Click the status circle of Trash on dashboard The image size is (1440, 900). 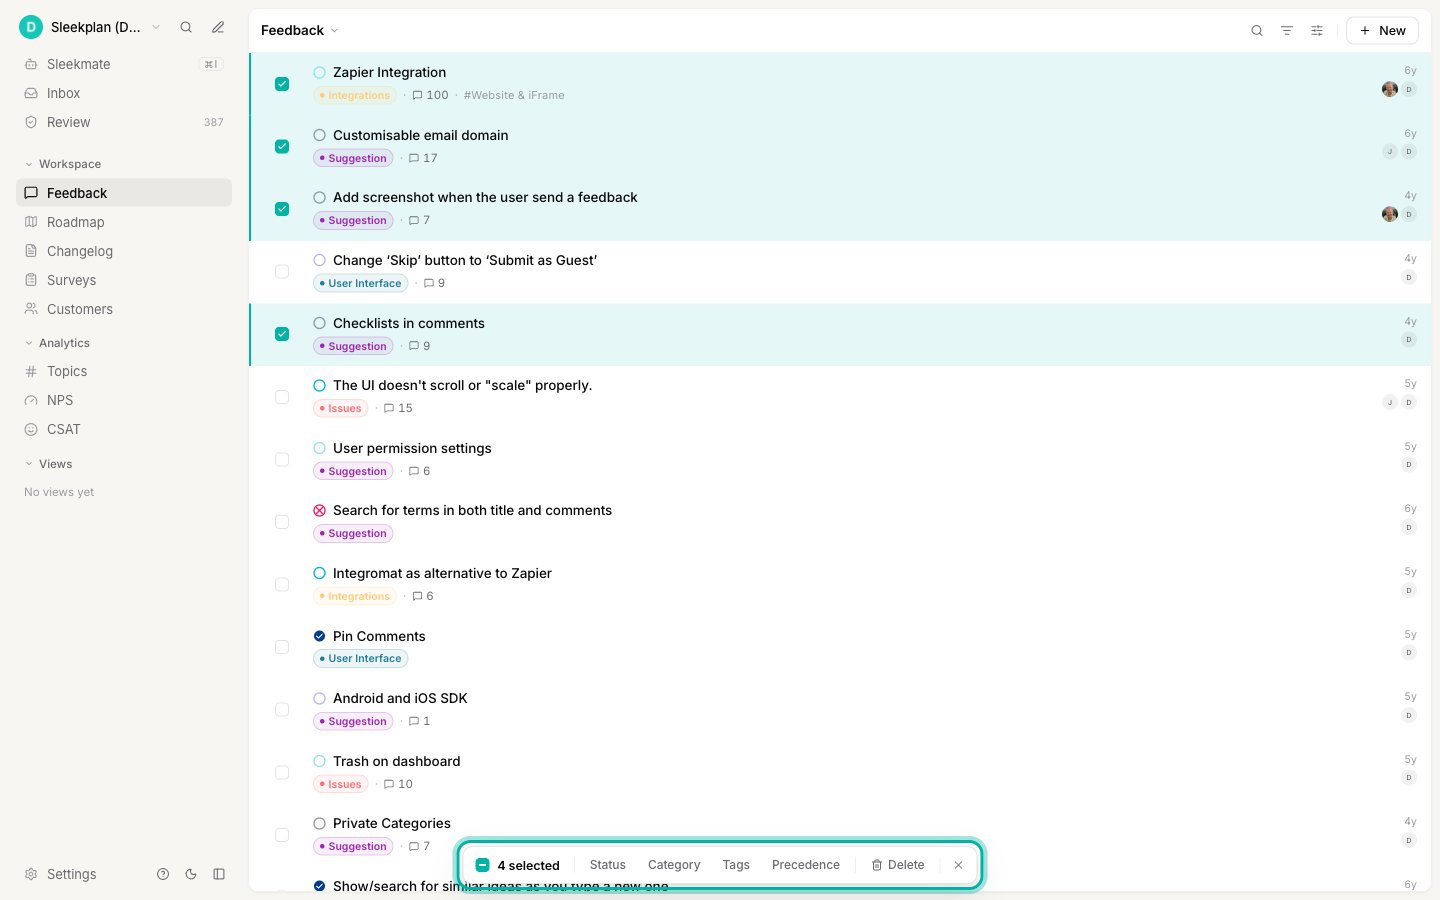coord(320,761)
